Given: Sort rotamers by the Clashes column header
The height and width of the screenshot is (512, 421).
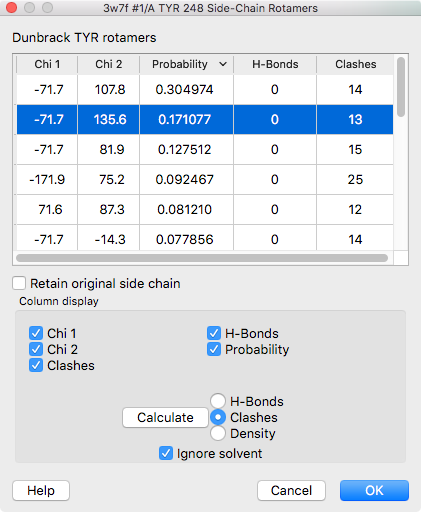Looking at the screenshot, I should (355, 64).
